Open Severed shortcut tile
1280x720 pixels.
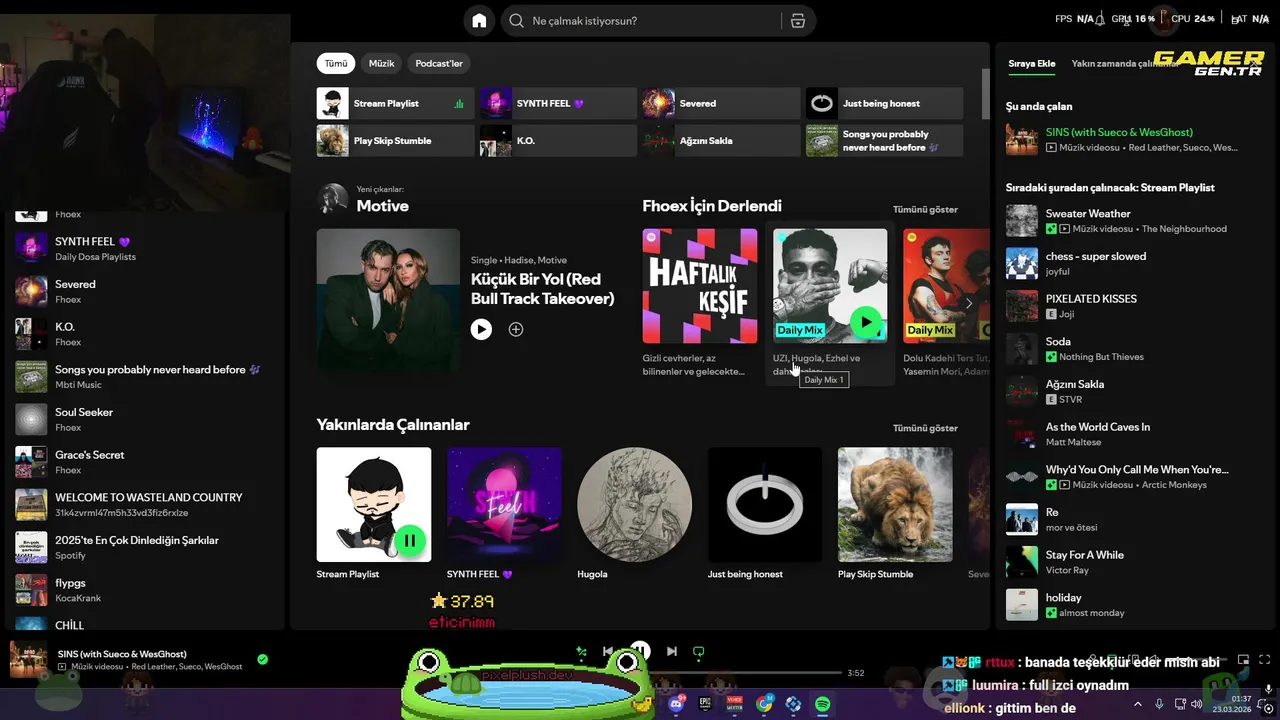(721, 103)
